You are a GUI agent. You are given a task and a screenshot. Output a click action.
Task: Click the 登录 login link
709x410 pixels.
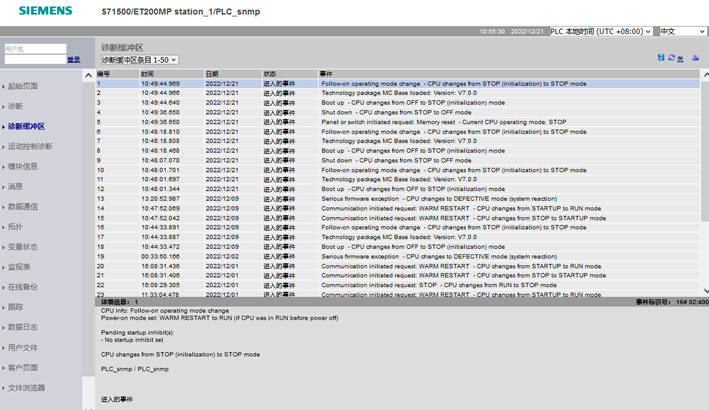tap(74, 60)
